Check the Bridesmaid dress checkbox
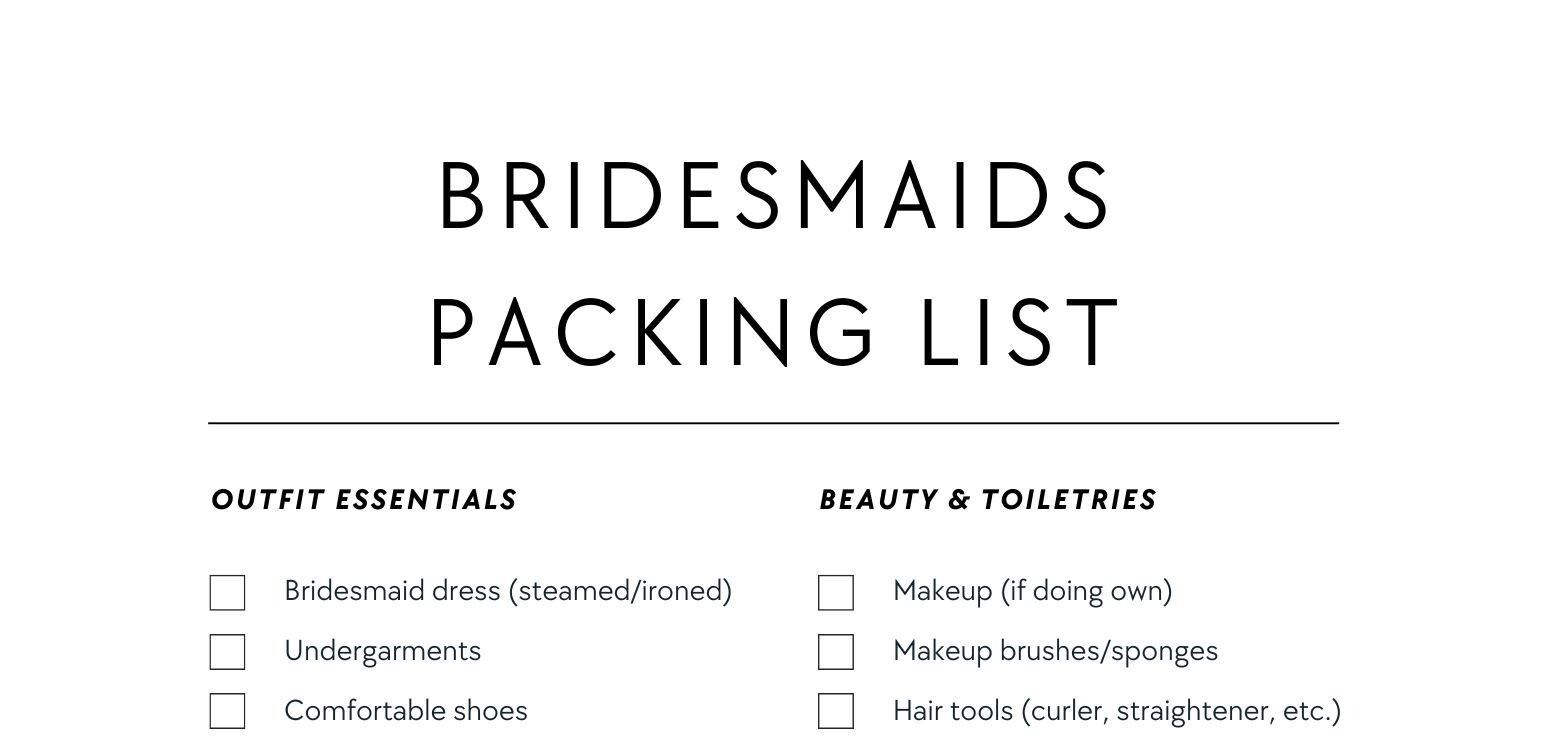 point(227,592)
